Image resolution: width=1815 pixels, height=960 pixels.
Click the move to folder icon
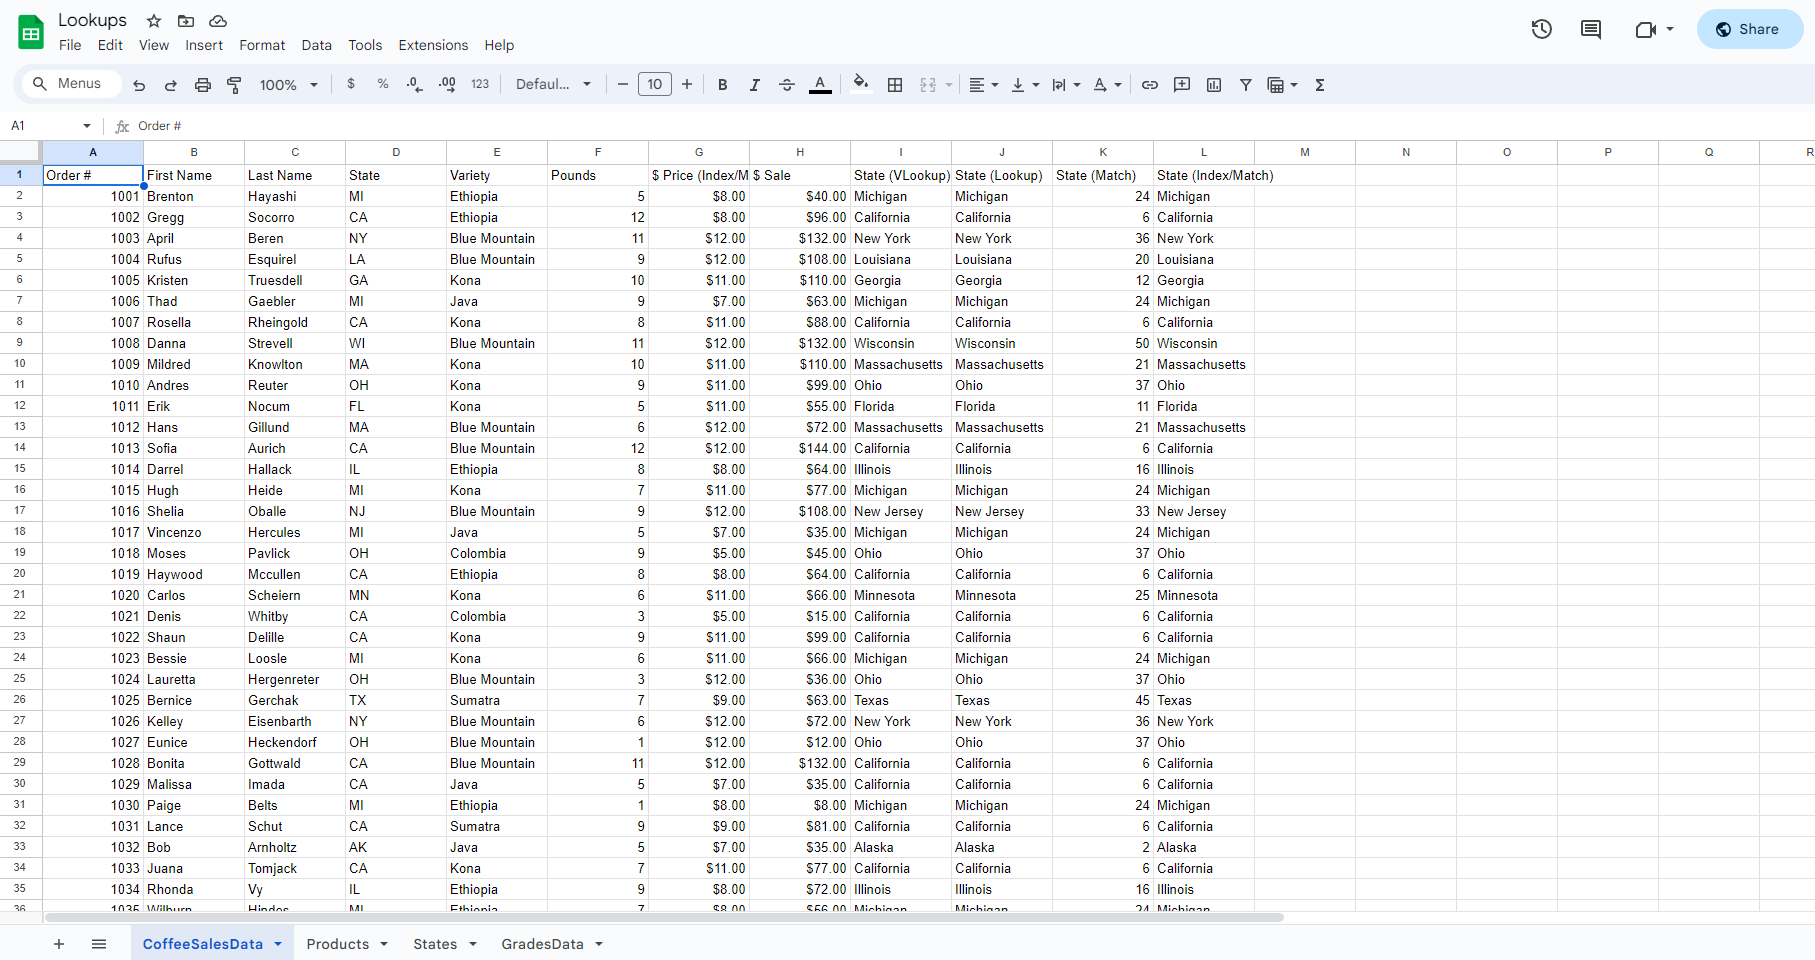[x=186, y=21]
